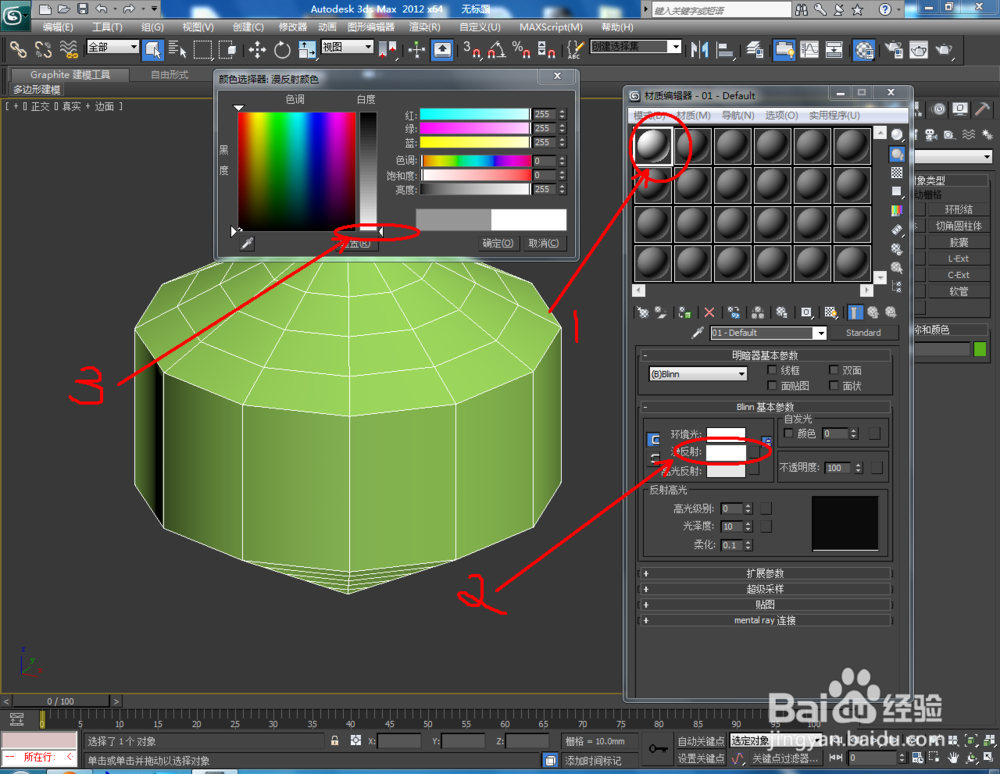The image size is (1000, 774).
Task: Toggle the Angle Snap icon
Action: (x=497, y=49)
